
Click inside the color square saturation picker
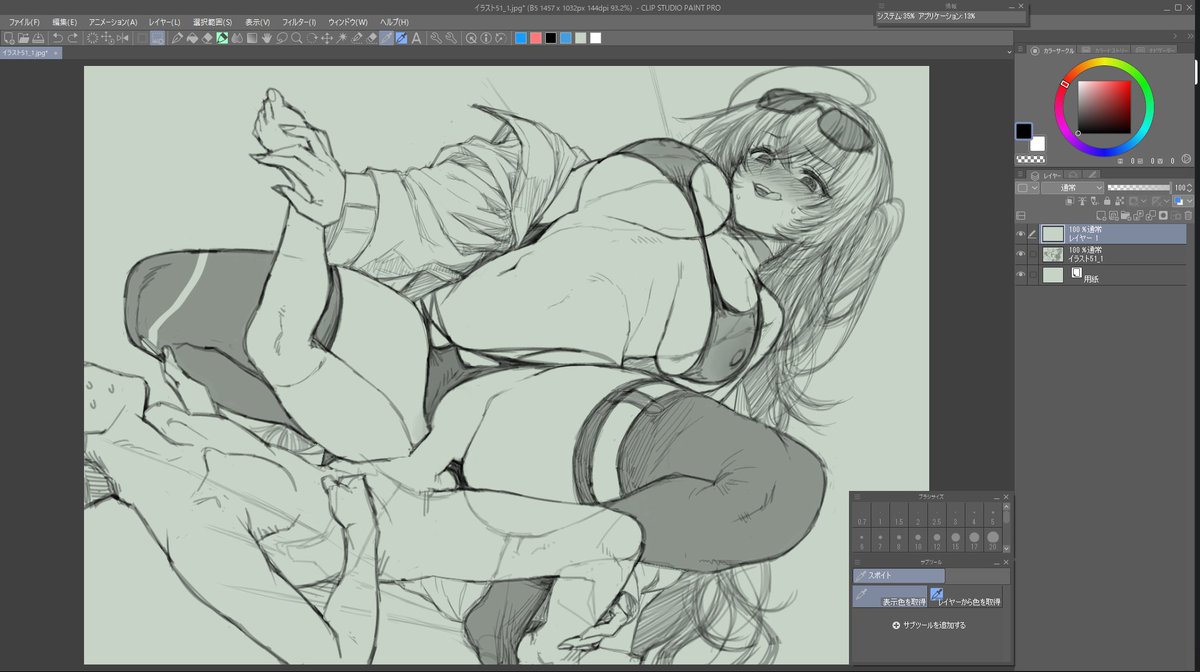coord(1104,106)
